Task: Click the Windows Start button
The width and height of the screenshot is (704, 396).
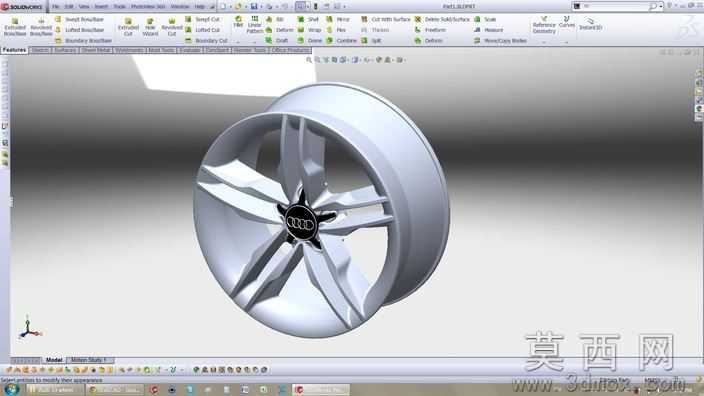Action: click(11, 389)
